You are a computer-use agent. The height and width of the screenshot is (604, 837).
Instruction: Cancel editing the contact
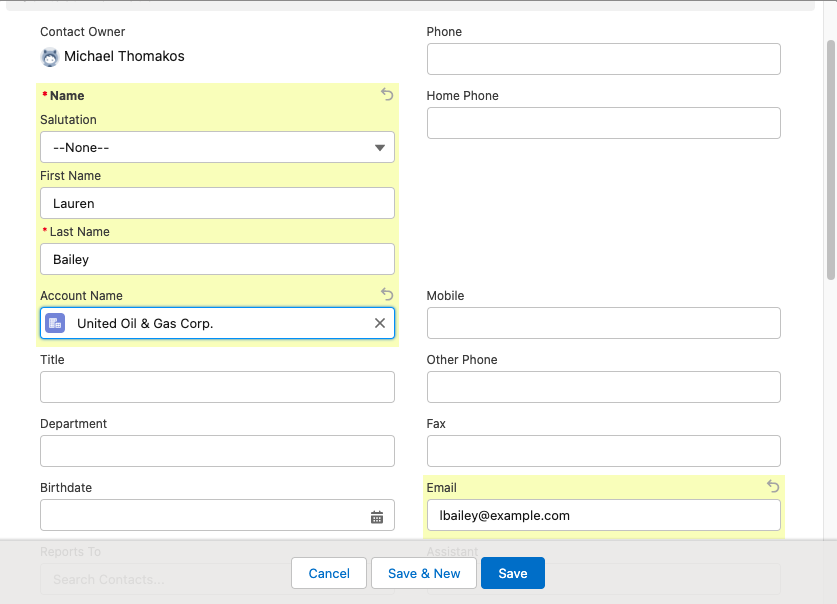point(328,573)
